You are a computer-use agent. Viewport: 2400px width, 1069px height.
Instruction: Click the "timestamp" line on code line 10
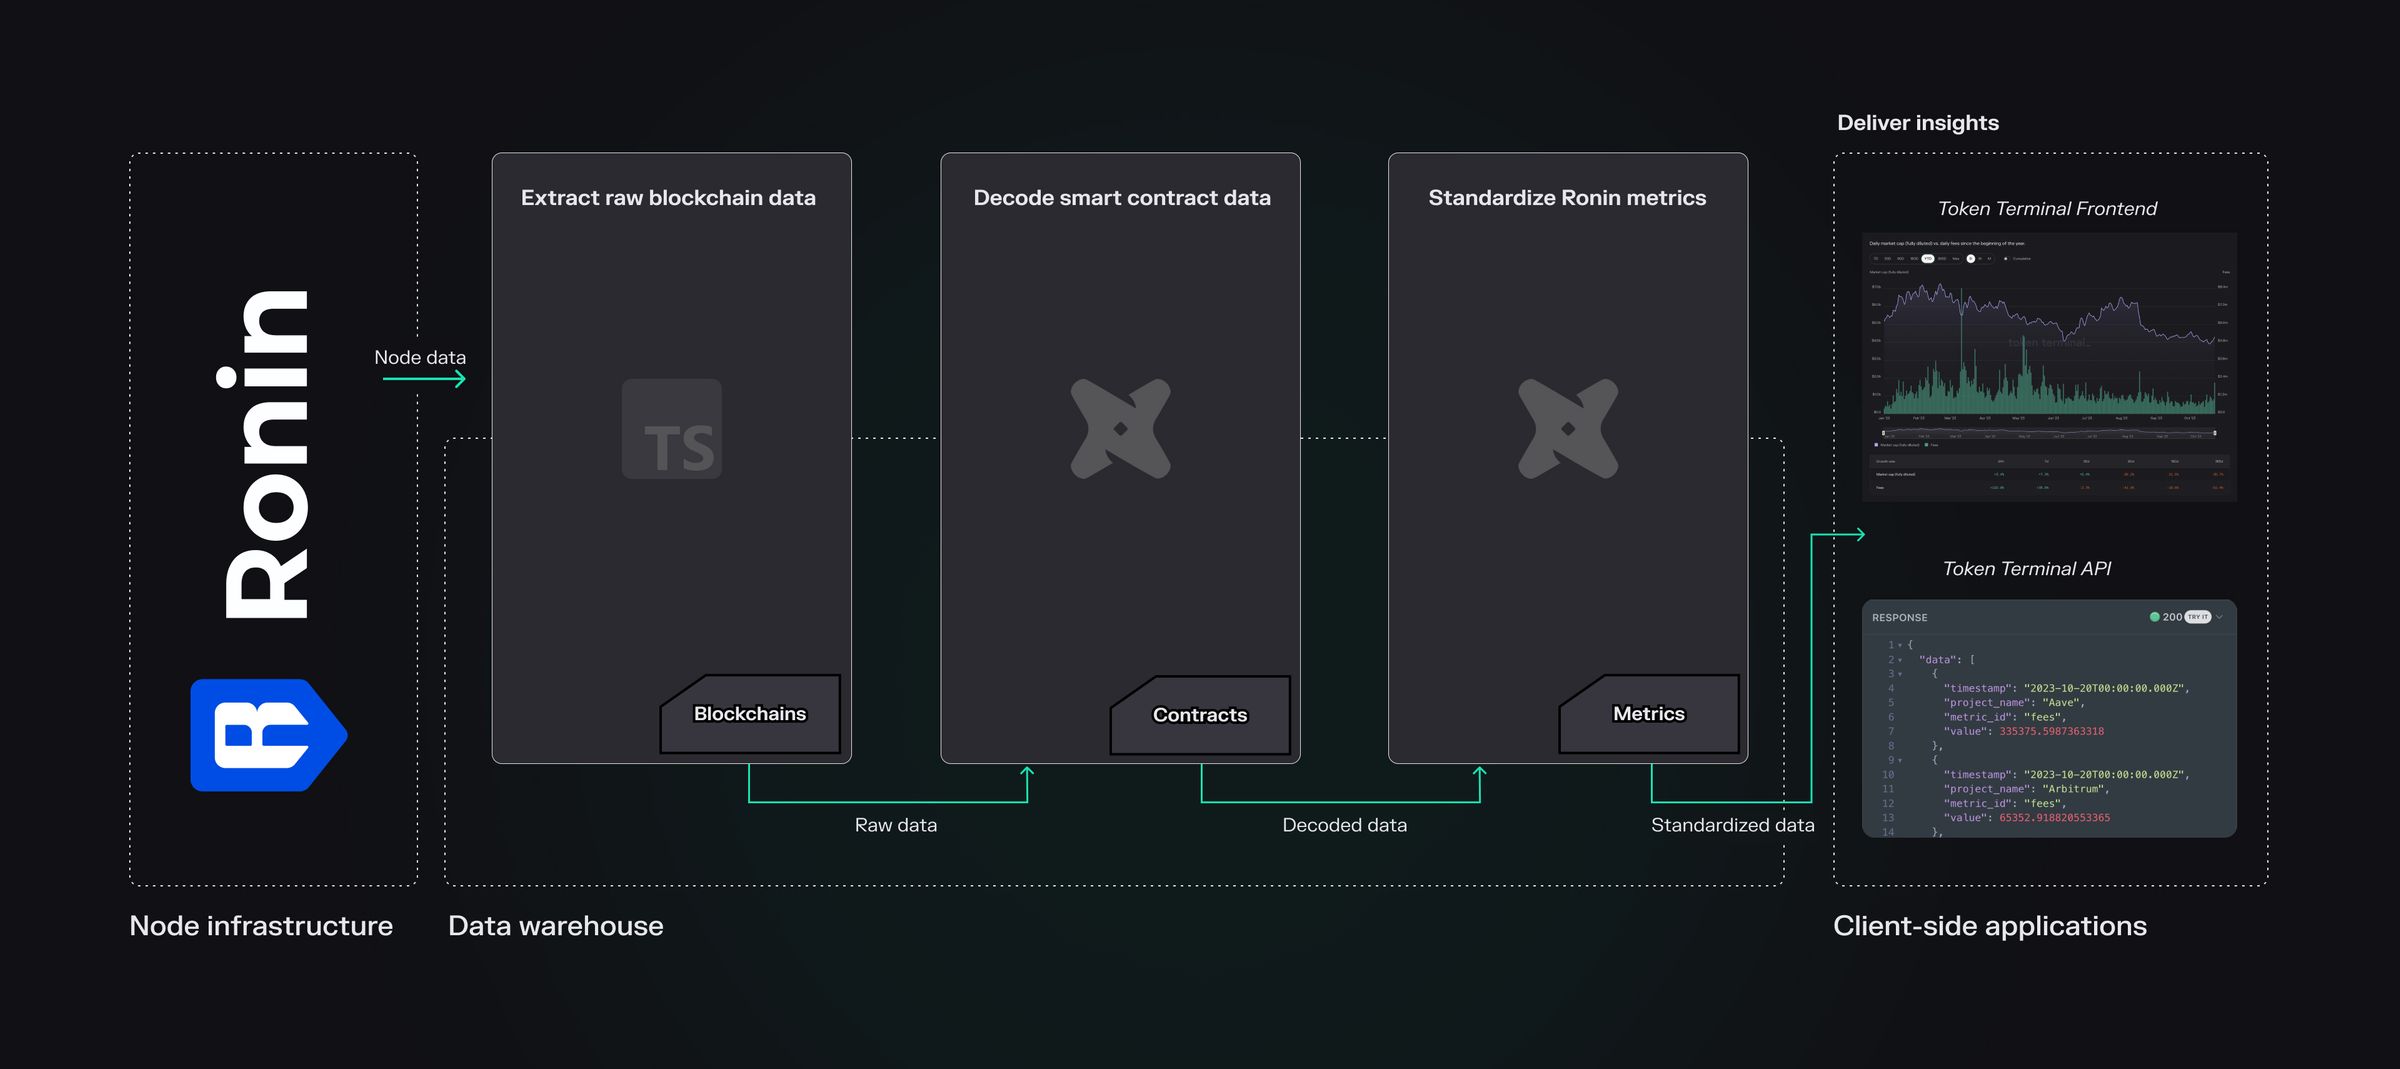click(x=2066, y=775)
